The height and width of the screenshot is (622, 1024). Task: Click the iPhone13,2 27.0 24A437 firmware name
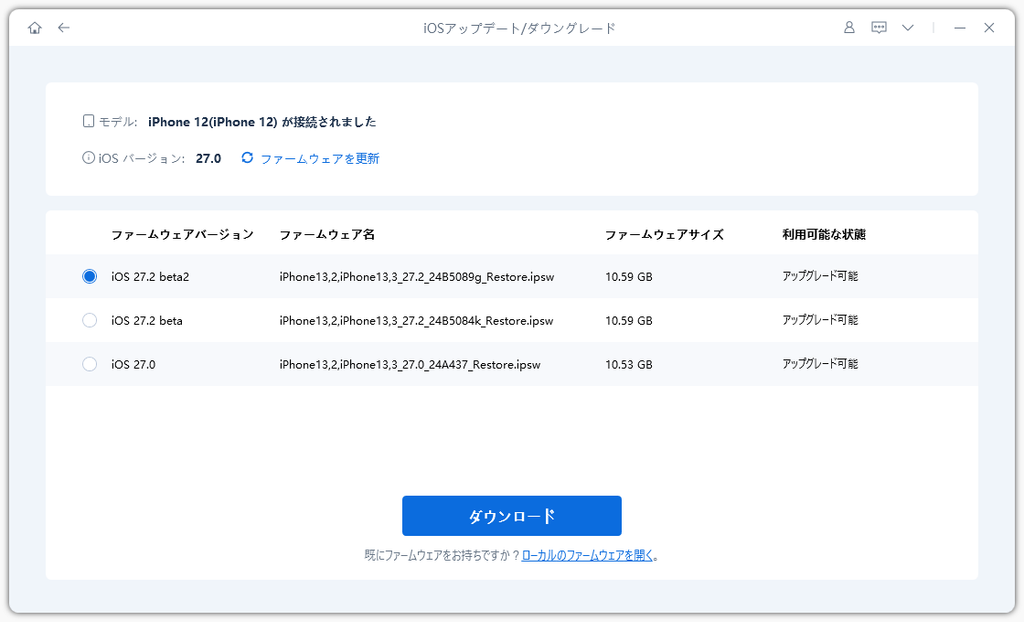(x=409, y=365)
